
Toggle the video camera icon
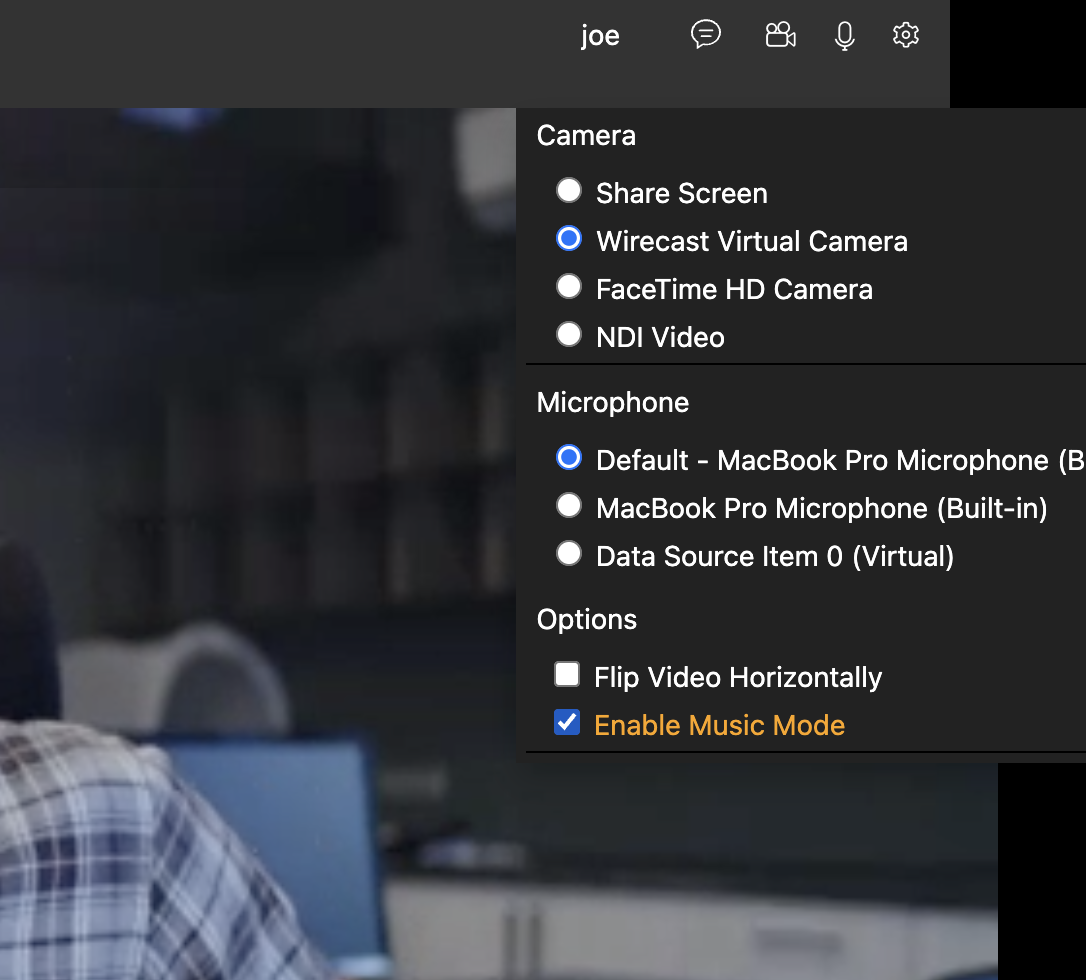coord(781,35)
